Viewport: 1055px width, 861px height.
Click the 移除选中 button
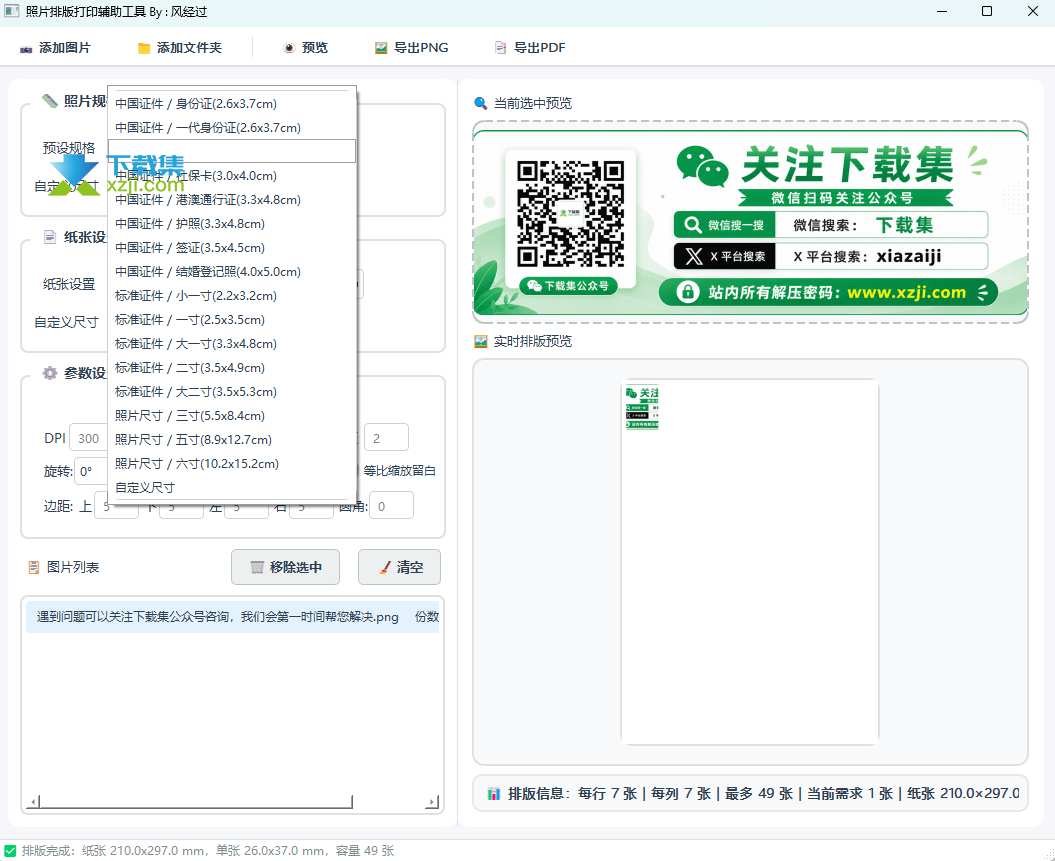(285, 567)
